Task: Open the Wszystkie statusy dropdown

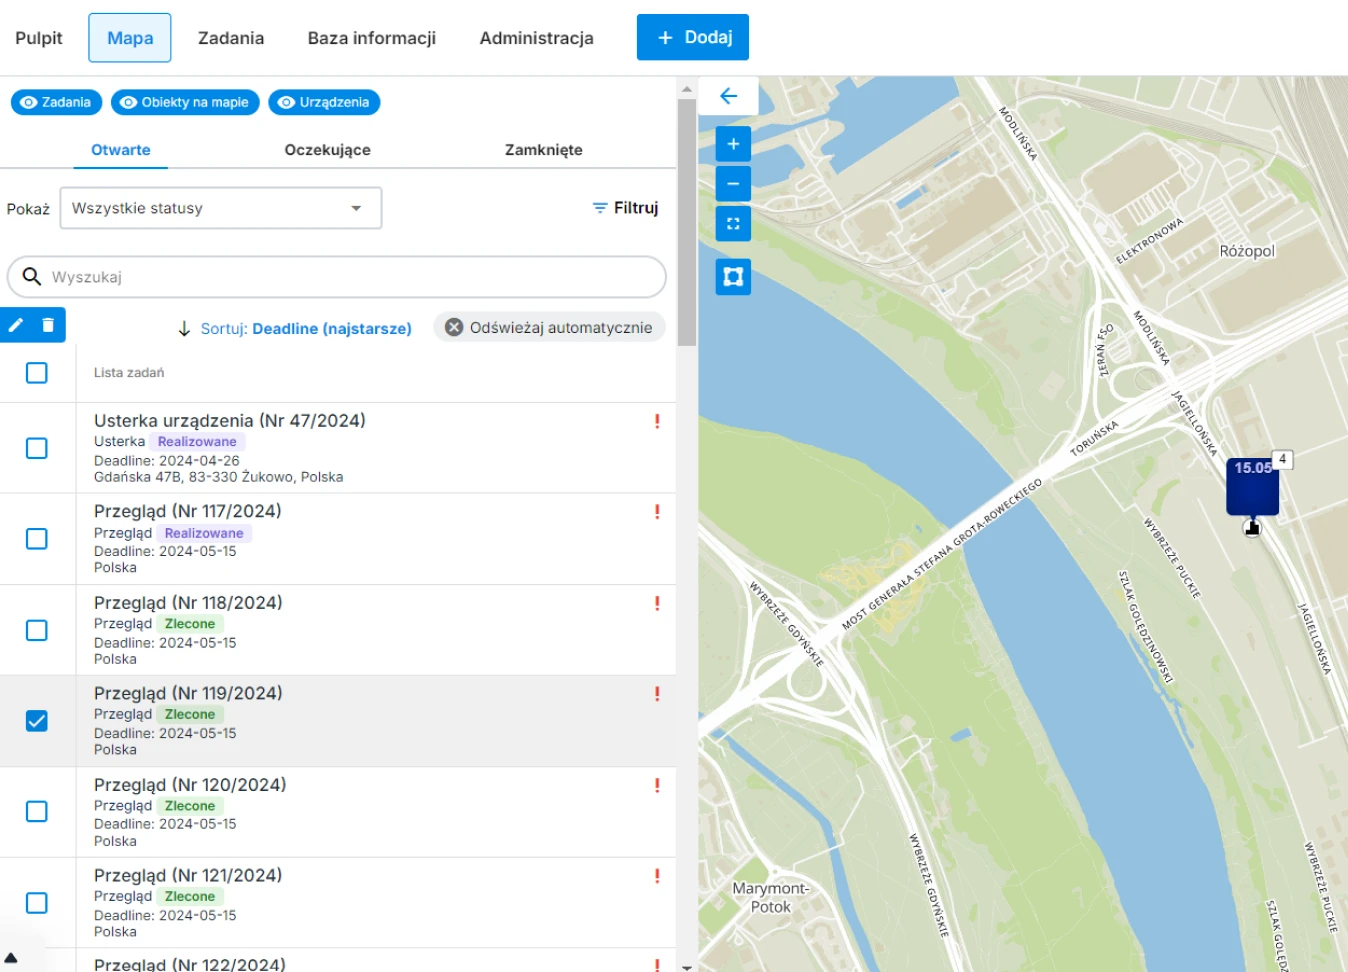Action: click(x=221, y=208)
